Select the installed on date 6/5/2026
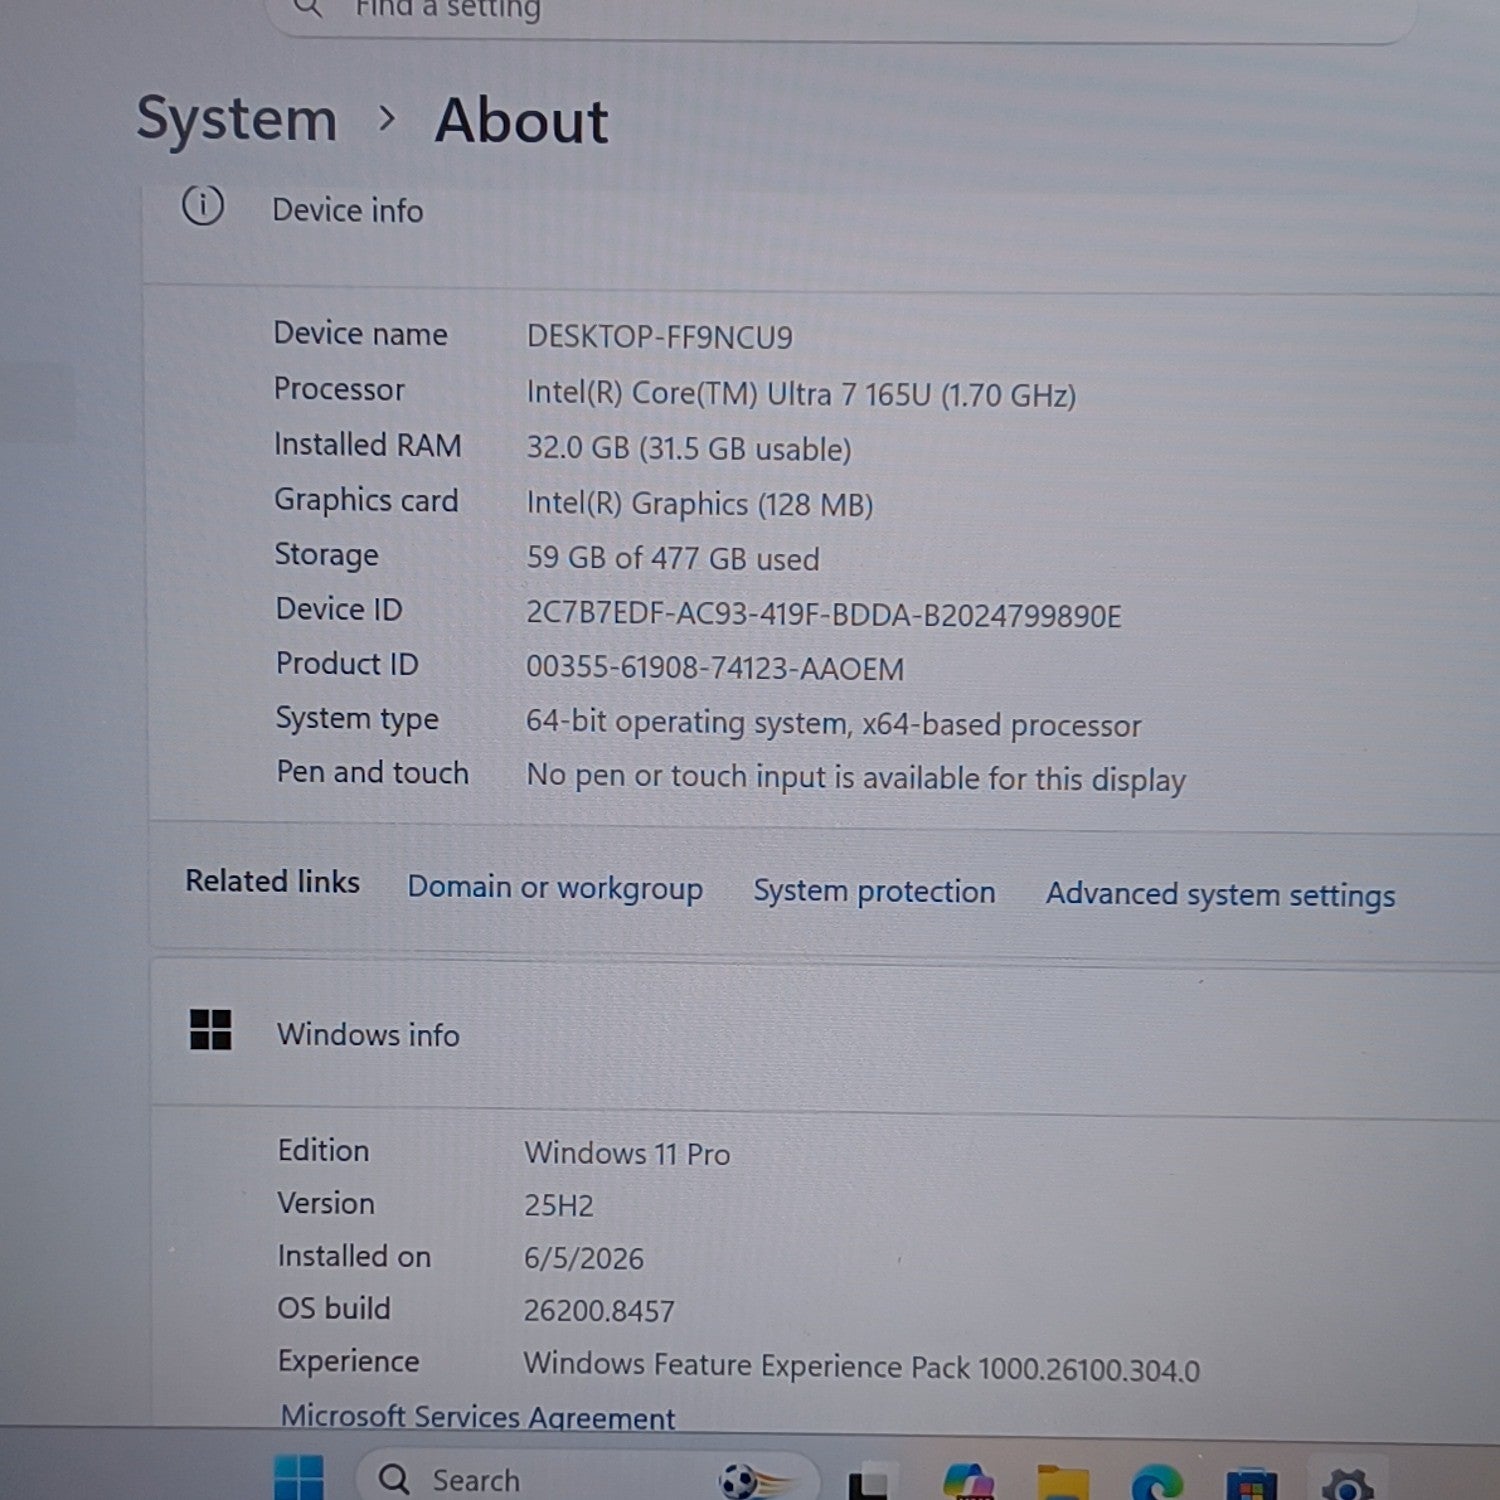 [584, 1258]
